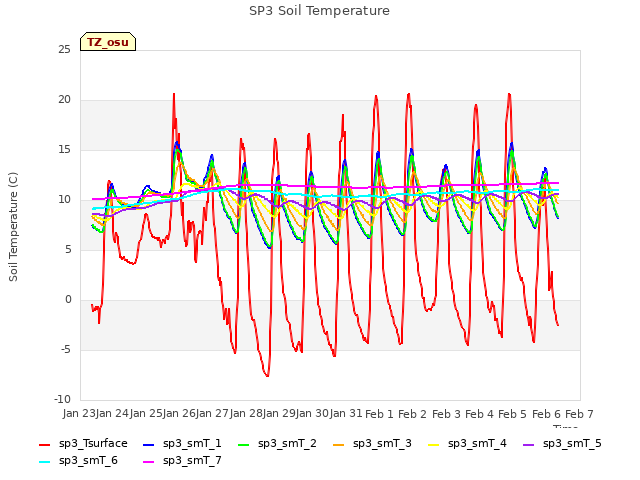Click the 10 y-axis tick label
This screenshot has height=480, width=640.
click(64, 200)
